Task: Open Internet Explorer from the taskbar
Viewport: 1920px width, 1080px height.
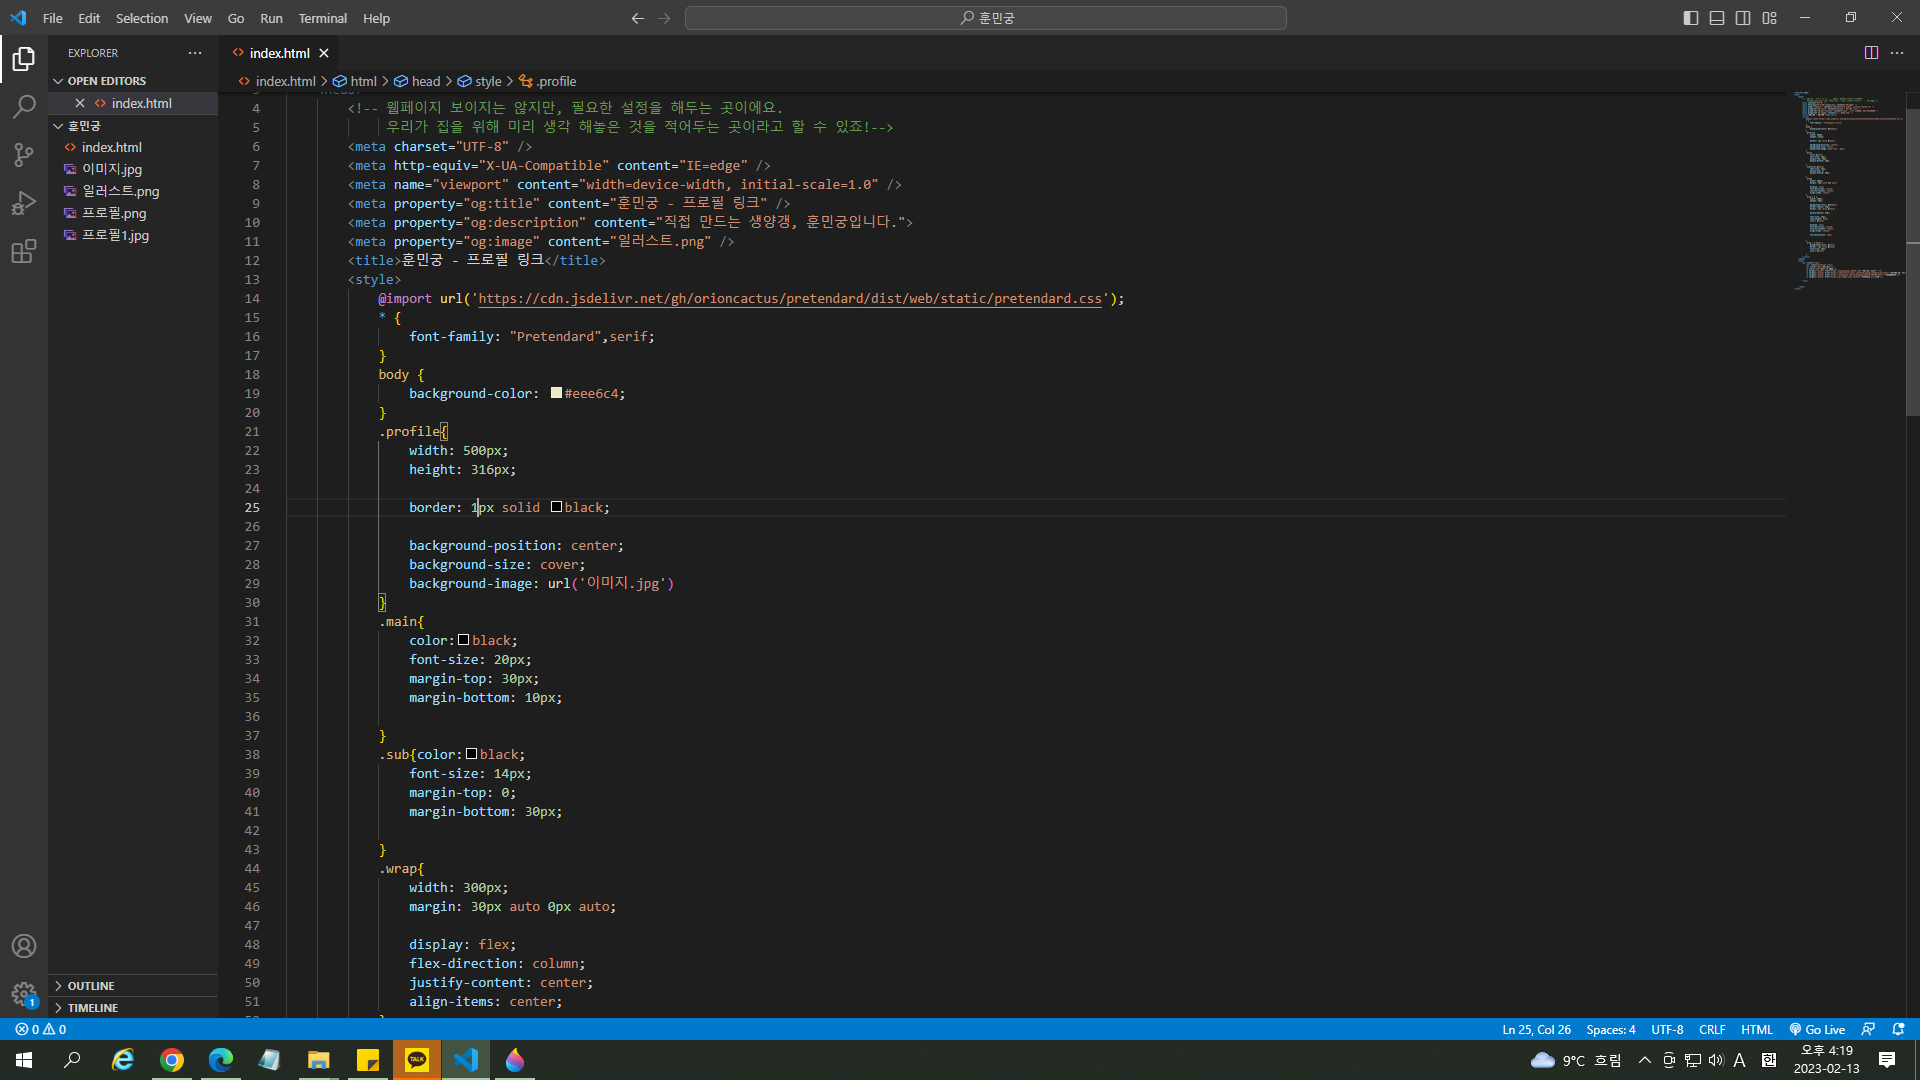Action: click(x=123, y=1060)
